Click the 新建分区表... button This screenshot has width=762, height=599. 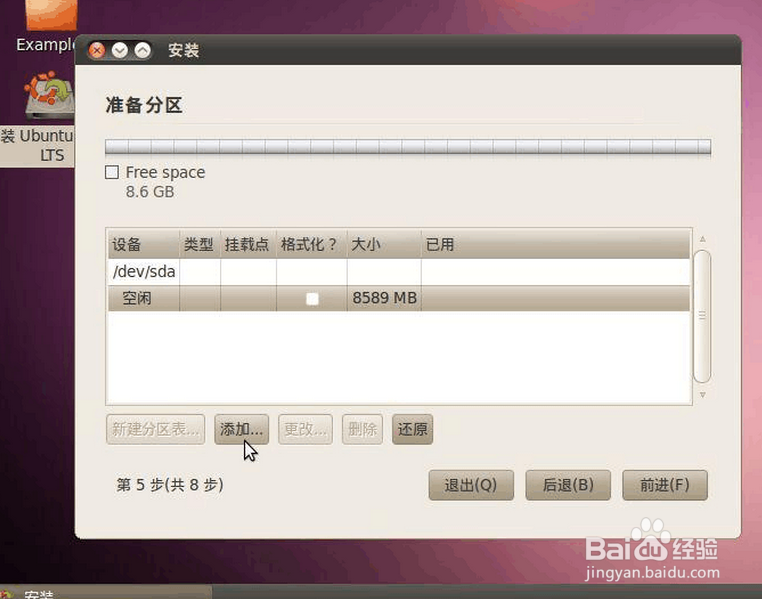pos(156,429)
